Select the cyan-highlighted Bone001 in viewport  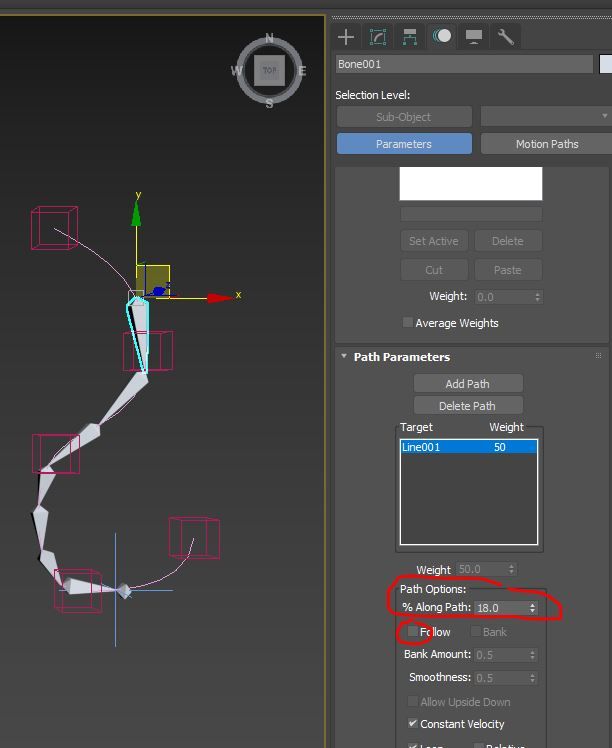pyautogui.click(x=138, y=334)
